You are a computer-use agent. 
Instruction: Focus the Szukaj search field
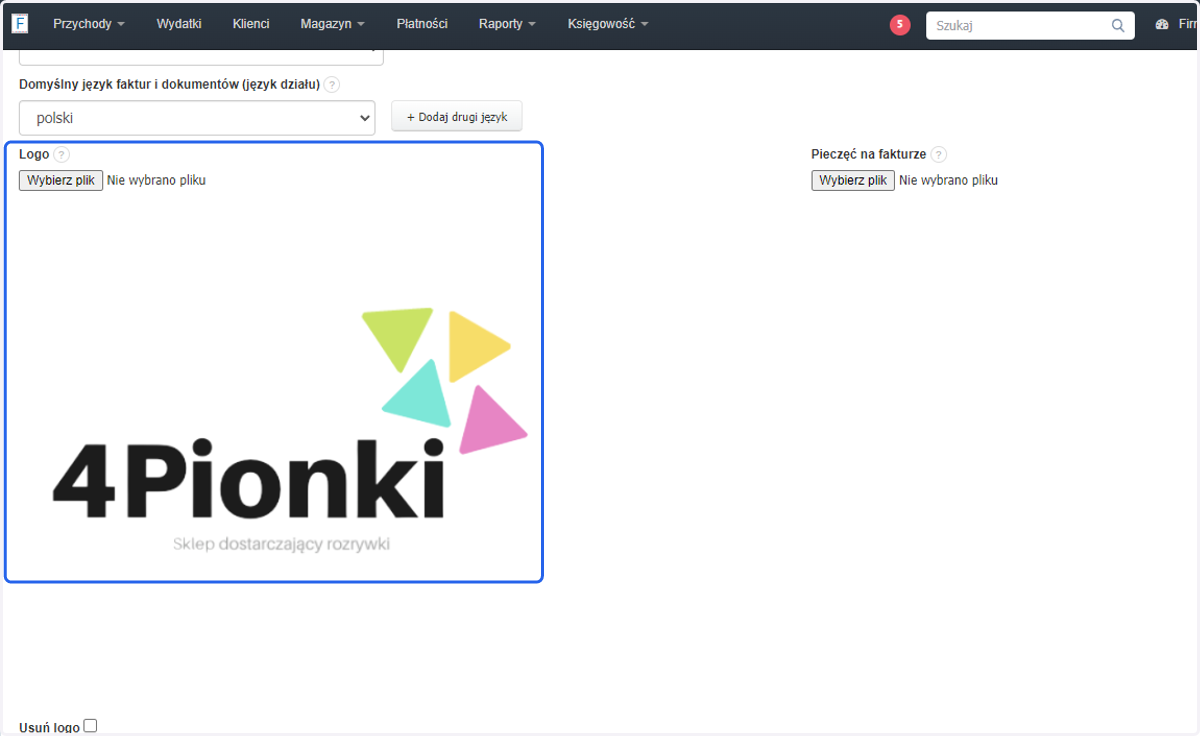(1030, 25)
